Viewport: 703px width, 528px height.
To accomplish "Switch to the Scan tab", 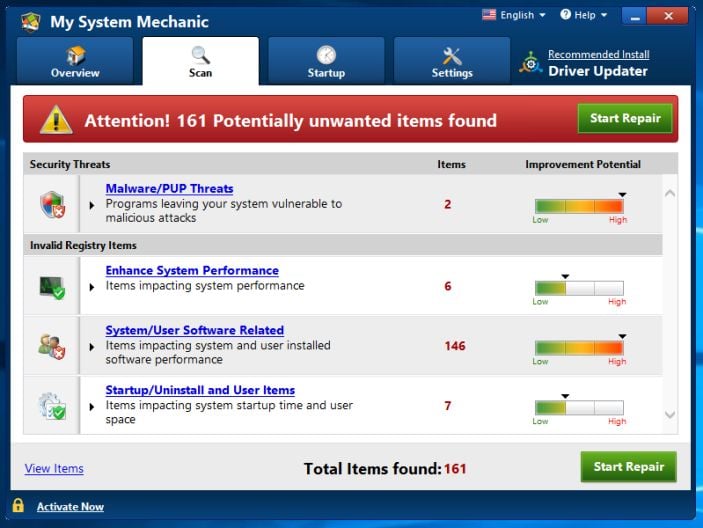I will pos(200,61).
